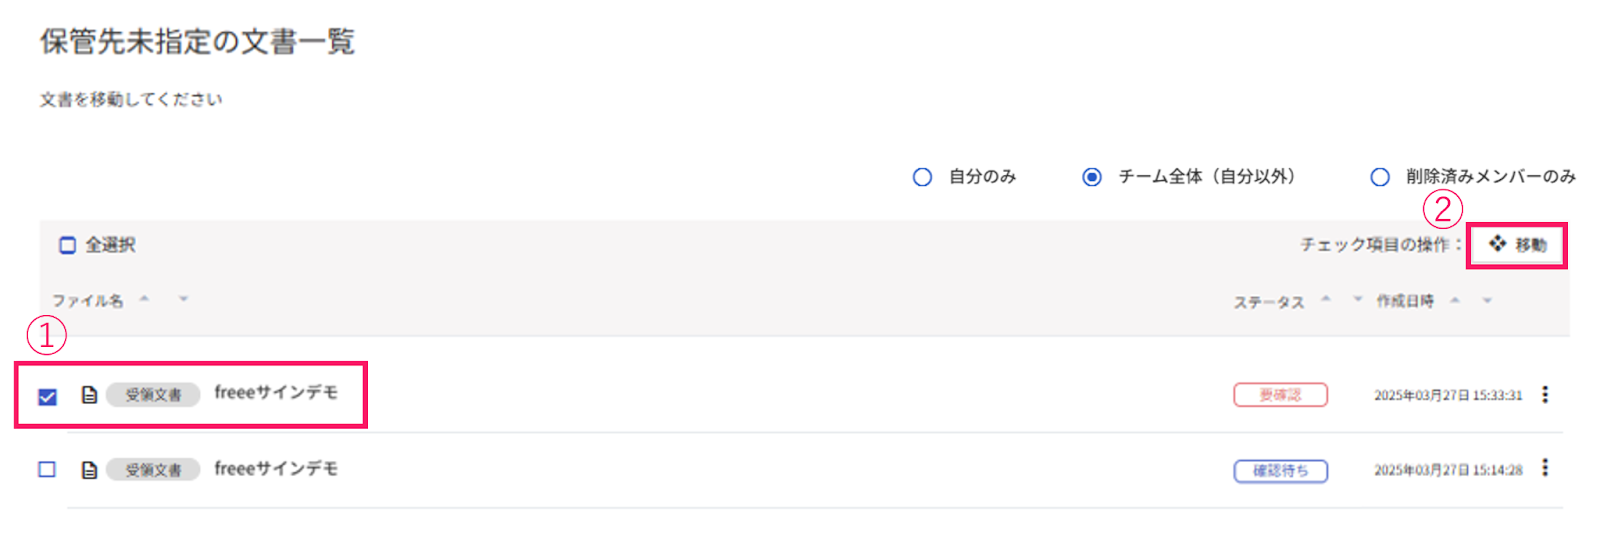The image size is (1600, 533).
Task: Sort ファイル名 descending with the down arrow
Action: [x=183, y=298]
